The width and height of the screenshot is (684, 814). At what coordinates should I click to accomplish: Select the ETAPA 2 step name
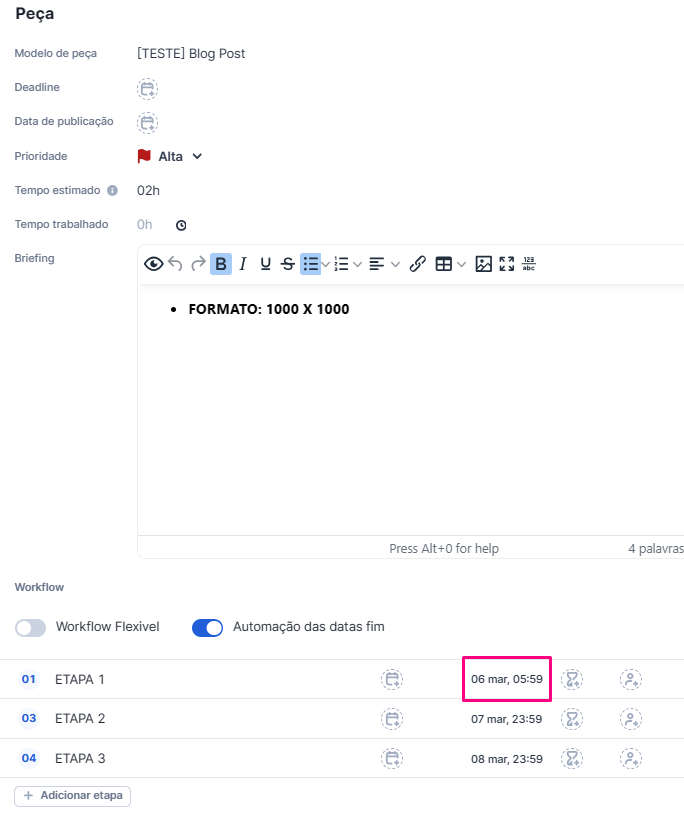(80, 718)
